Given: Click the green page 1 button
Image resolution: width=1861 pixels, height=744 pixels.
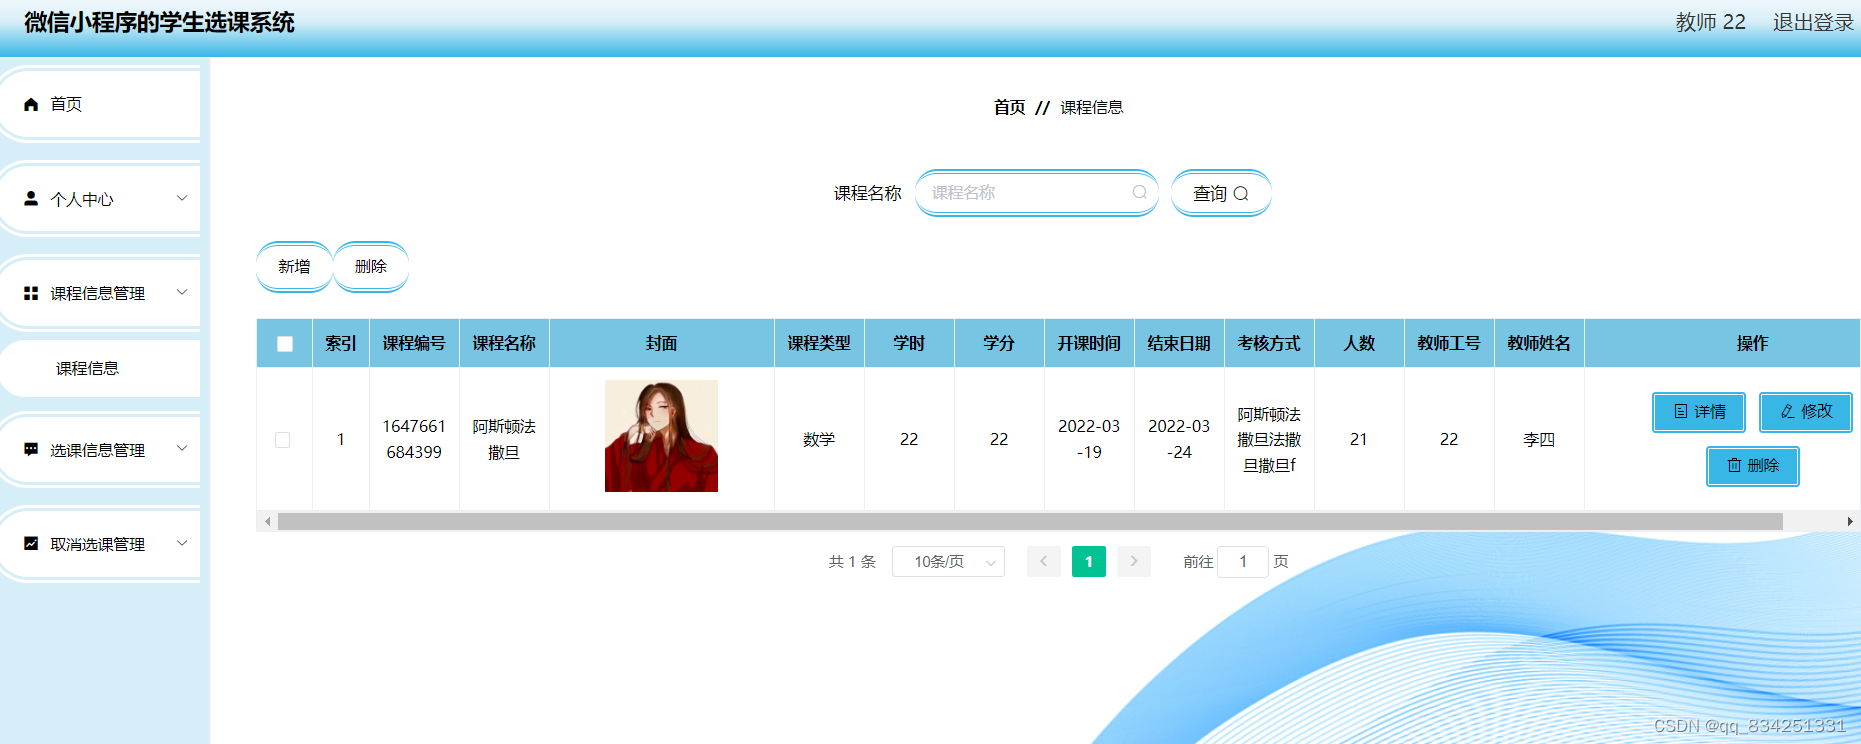Looking at the screenshot, I should point(1089,562).
